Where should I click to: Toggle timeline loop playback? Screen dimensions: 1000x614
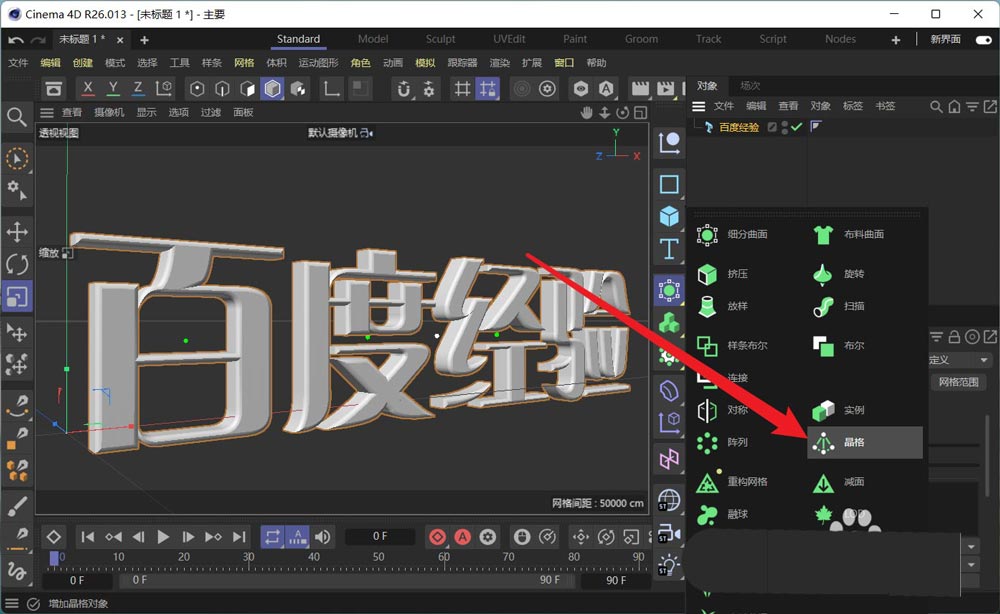pyautogui.click(x=272, y=537)
